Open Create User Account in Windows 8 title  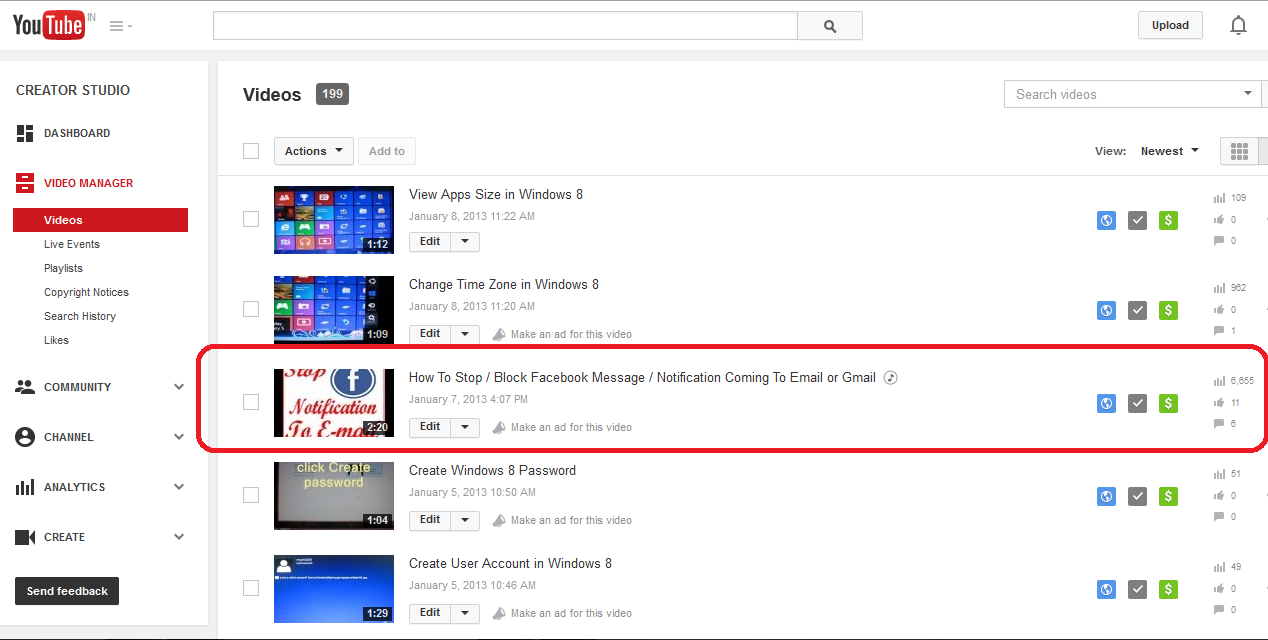click(x=510, y=563)
